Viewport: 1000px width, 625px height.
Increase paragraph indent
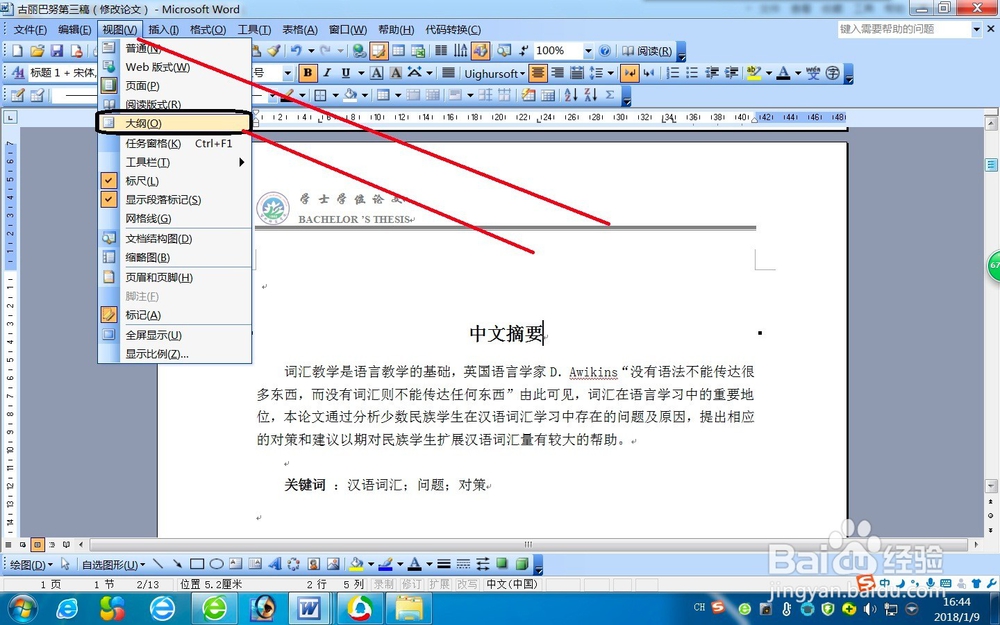pos(732,73)
